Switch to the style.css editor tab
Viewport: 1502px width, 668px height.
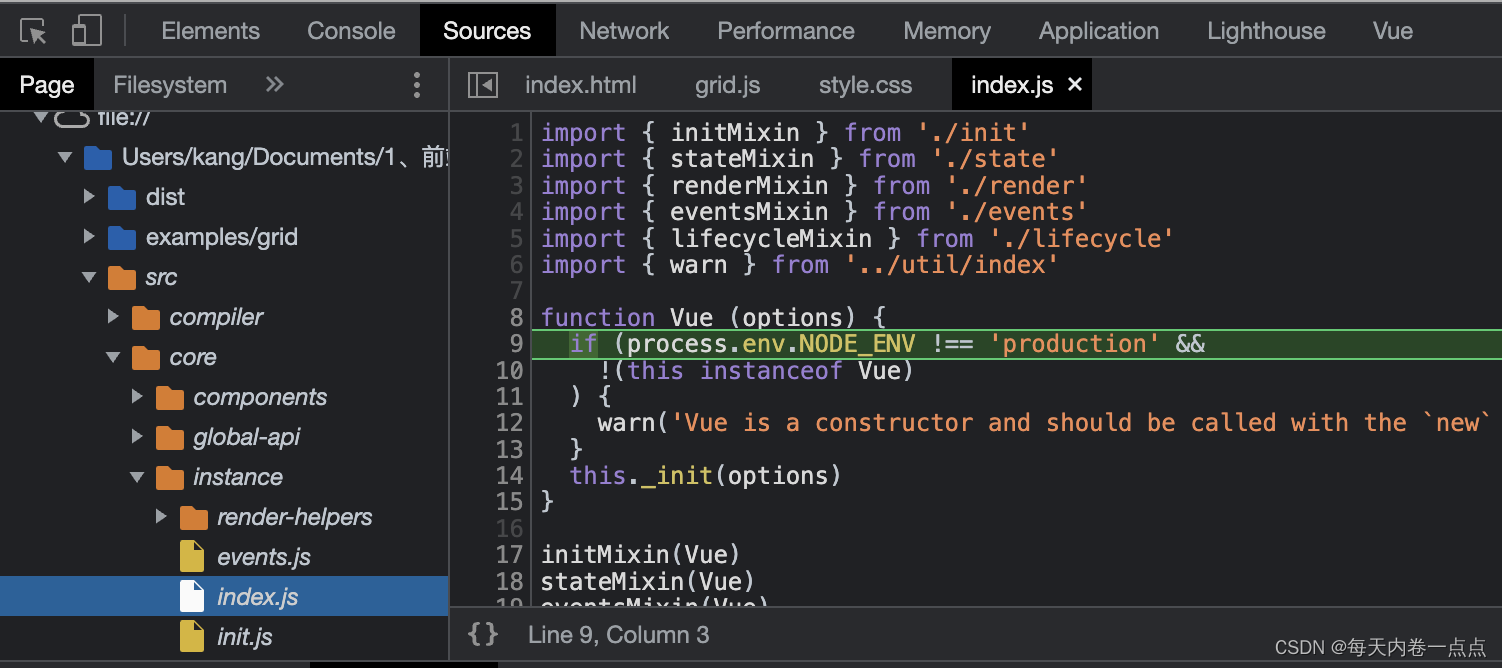865,85
